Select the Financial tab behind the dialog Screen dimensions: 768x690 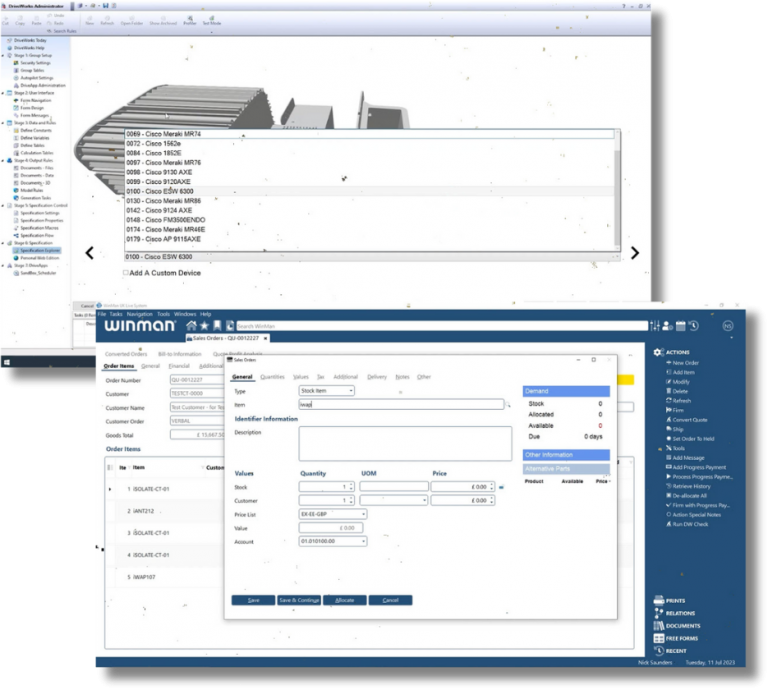click(x=179, y=366)
